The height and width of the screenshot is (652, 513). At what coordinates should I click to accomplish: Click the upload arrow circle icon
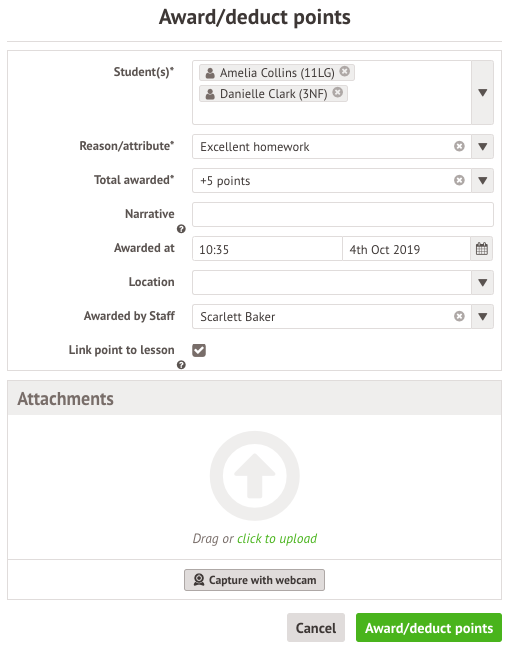(254, 476)
